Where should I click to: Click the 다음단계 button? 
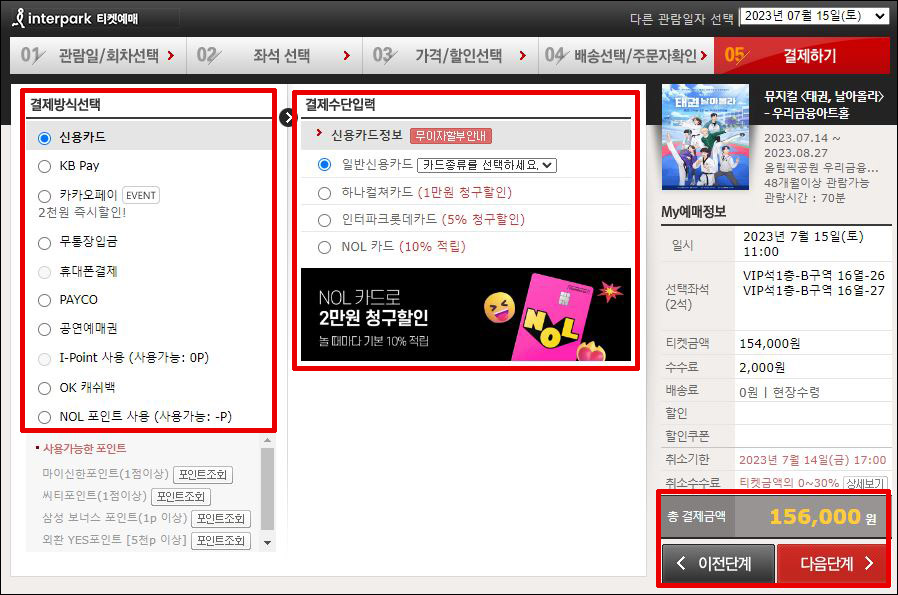pyautogui.click(x=833, y=564)
